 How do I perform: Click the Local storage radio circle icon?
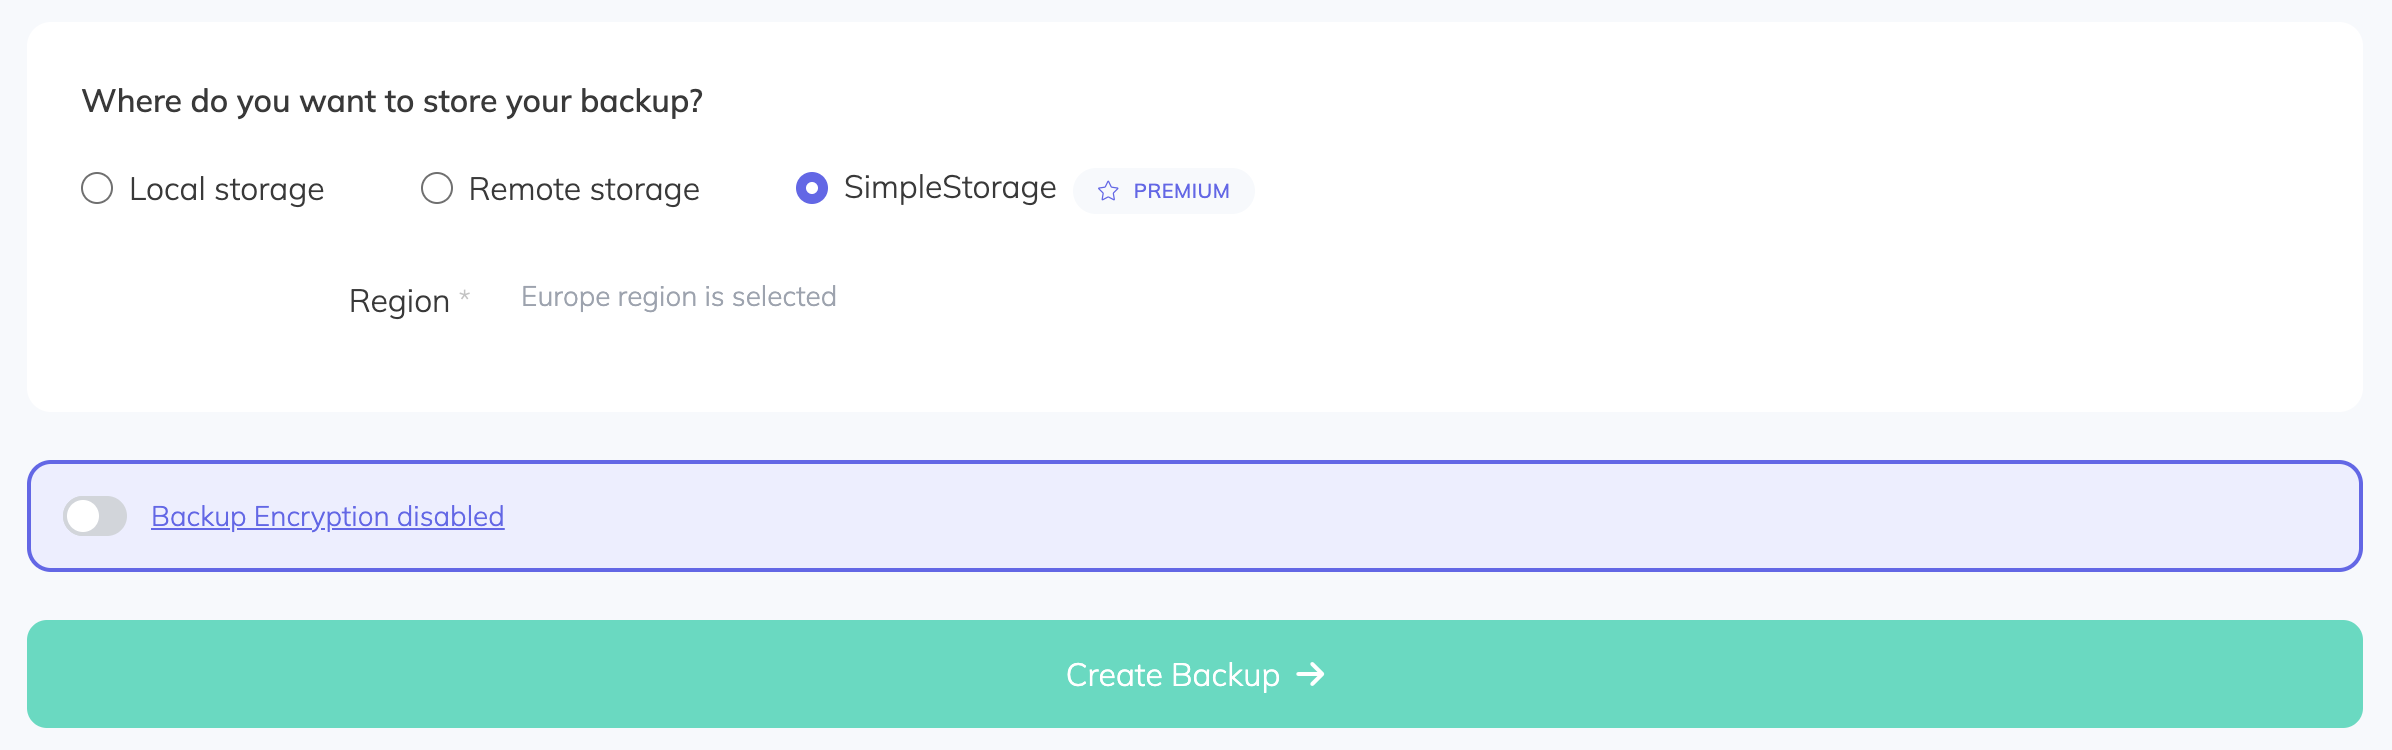coord(96,188)
